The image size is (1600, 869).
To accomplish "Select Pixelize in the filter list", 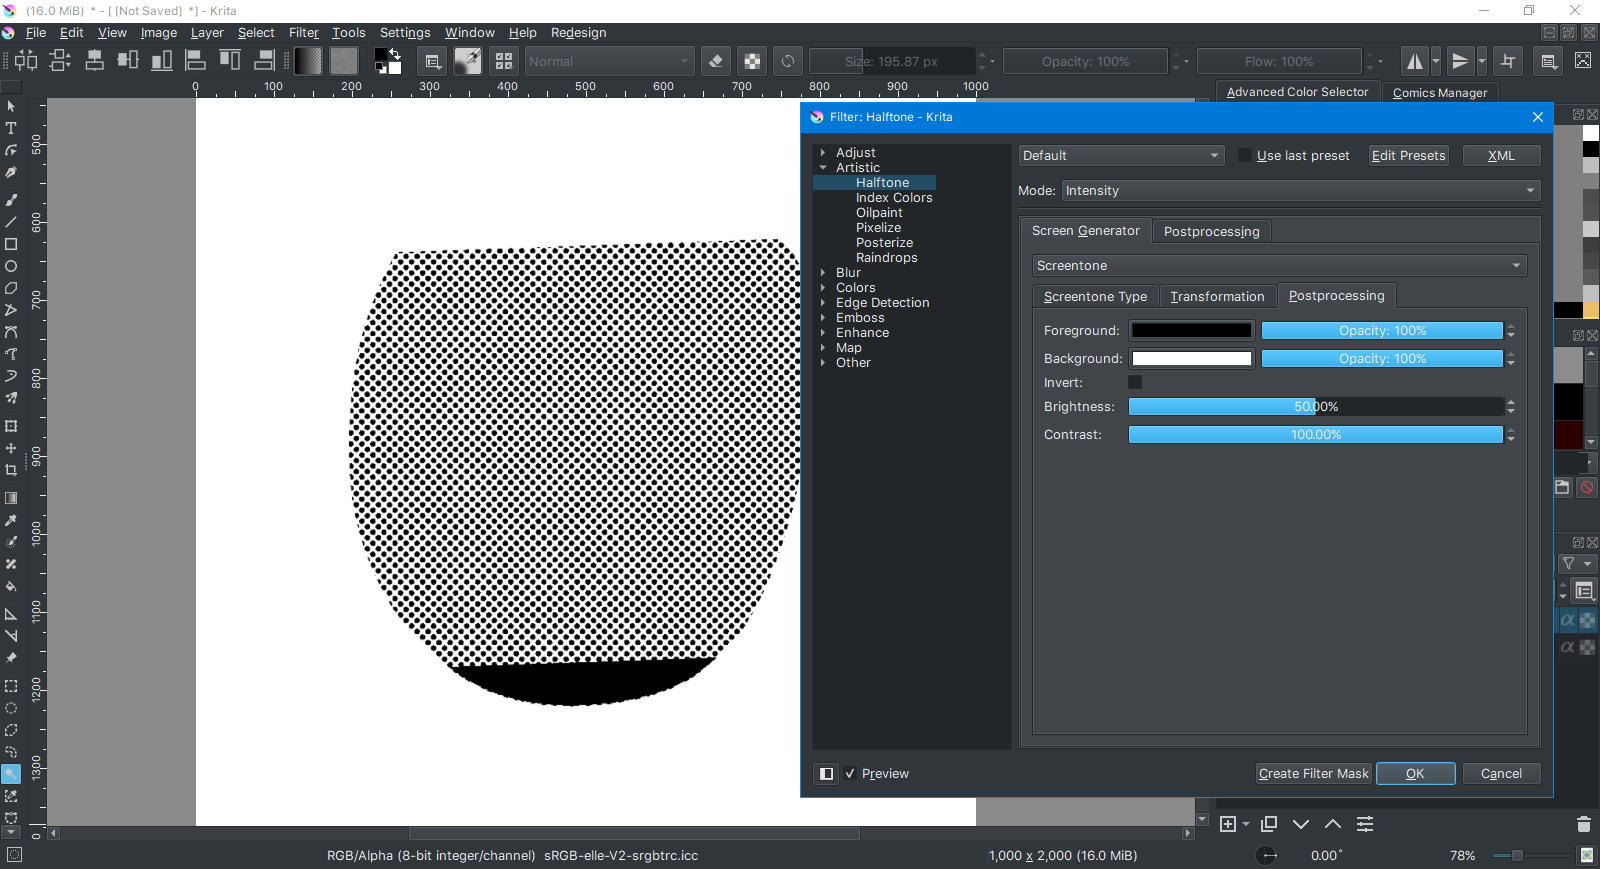I will 878,228.
